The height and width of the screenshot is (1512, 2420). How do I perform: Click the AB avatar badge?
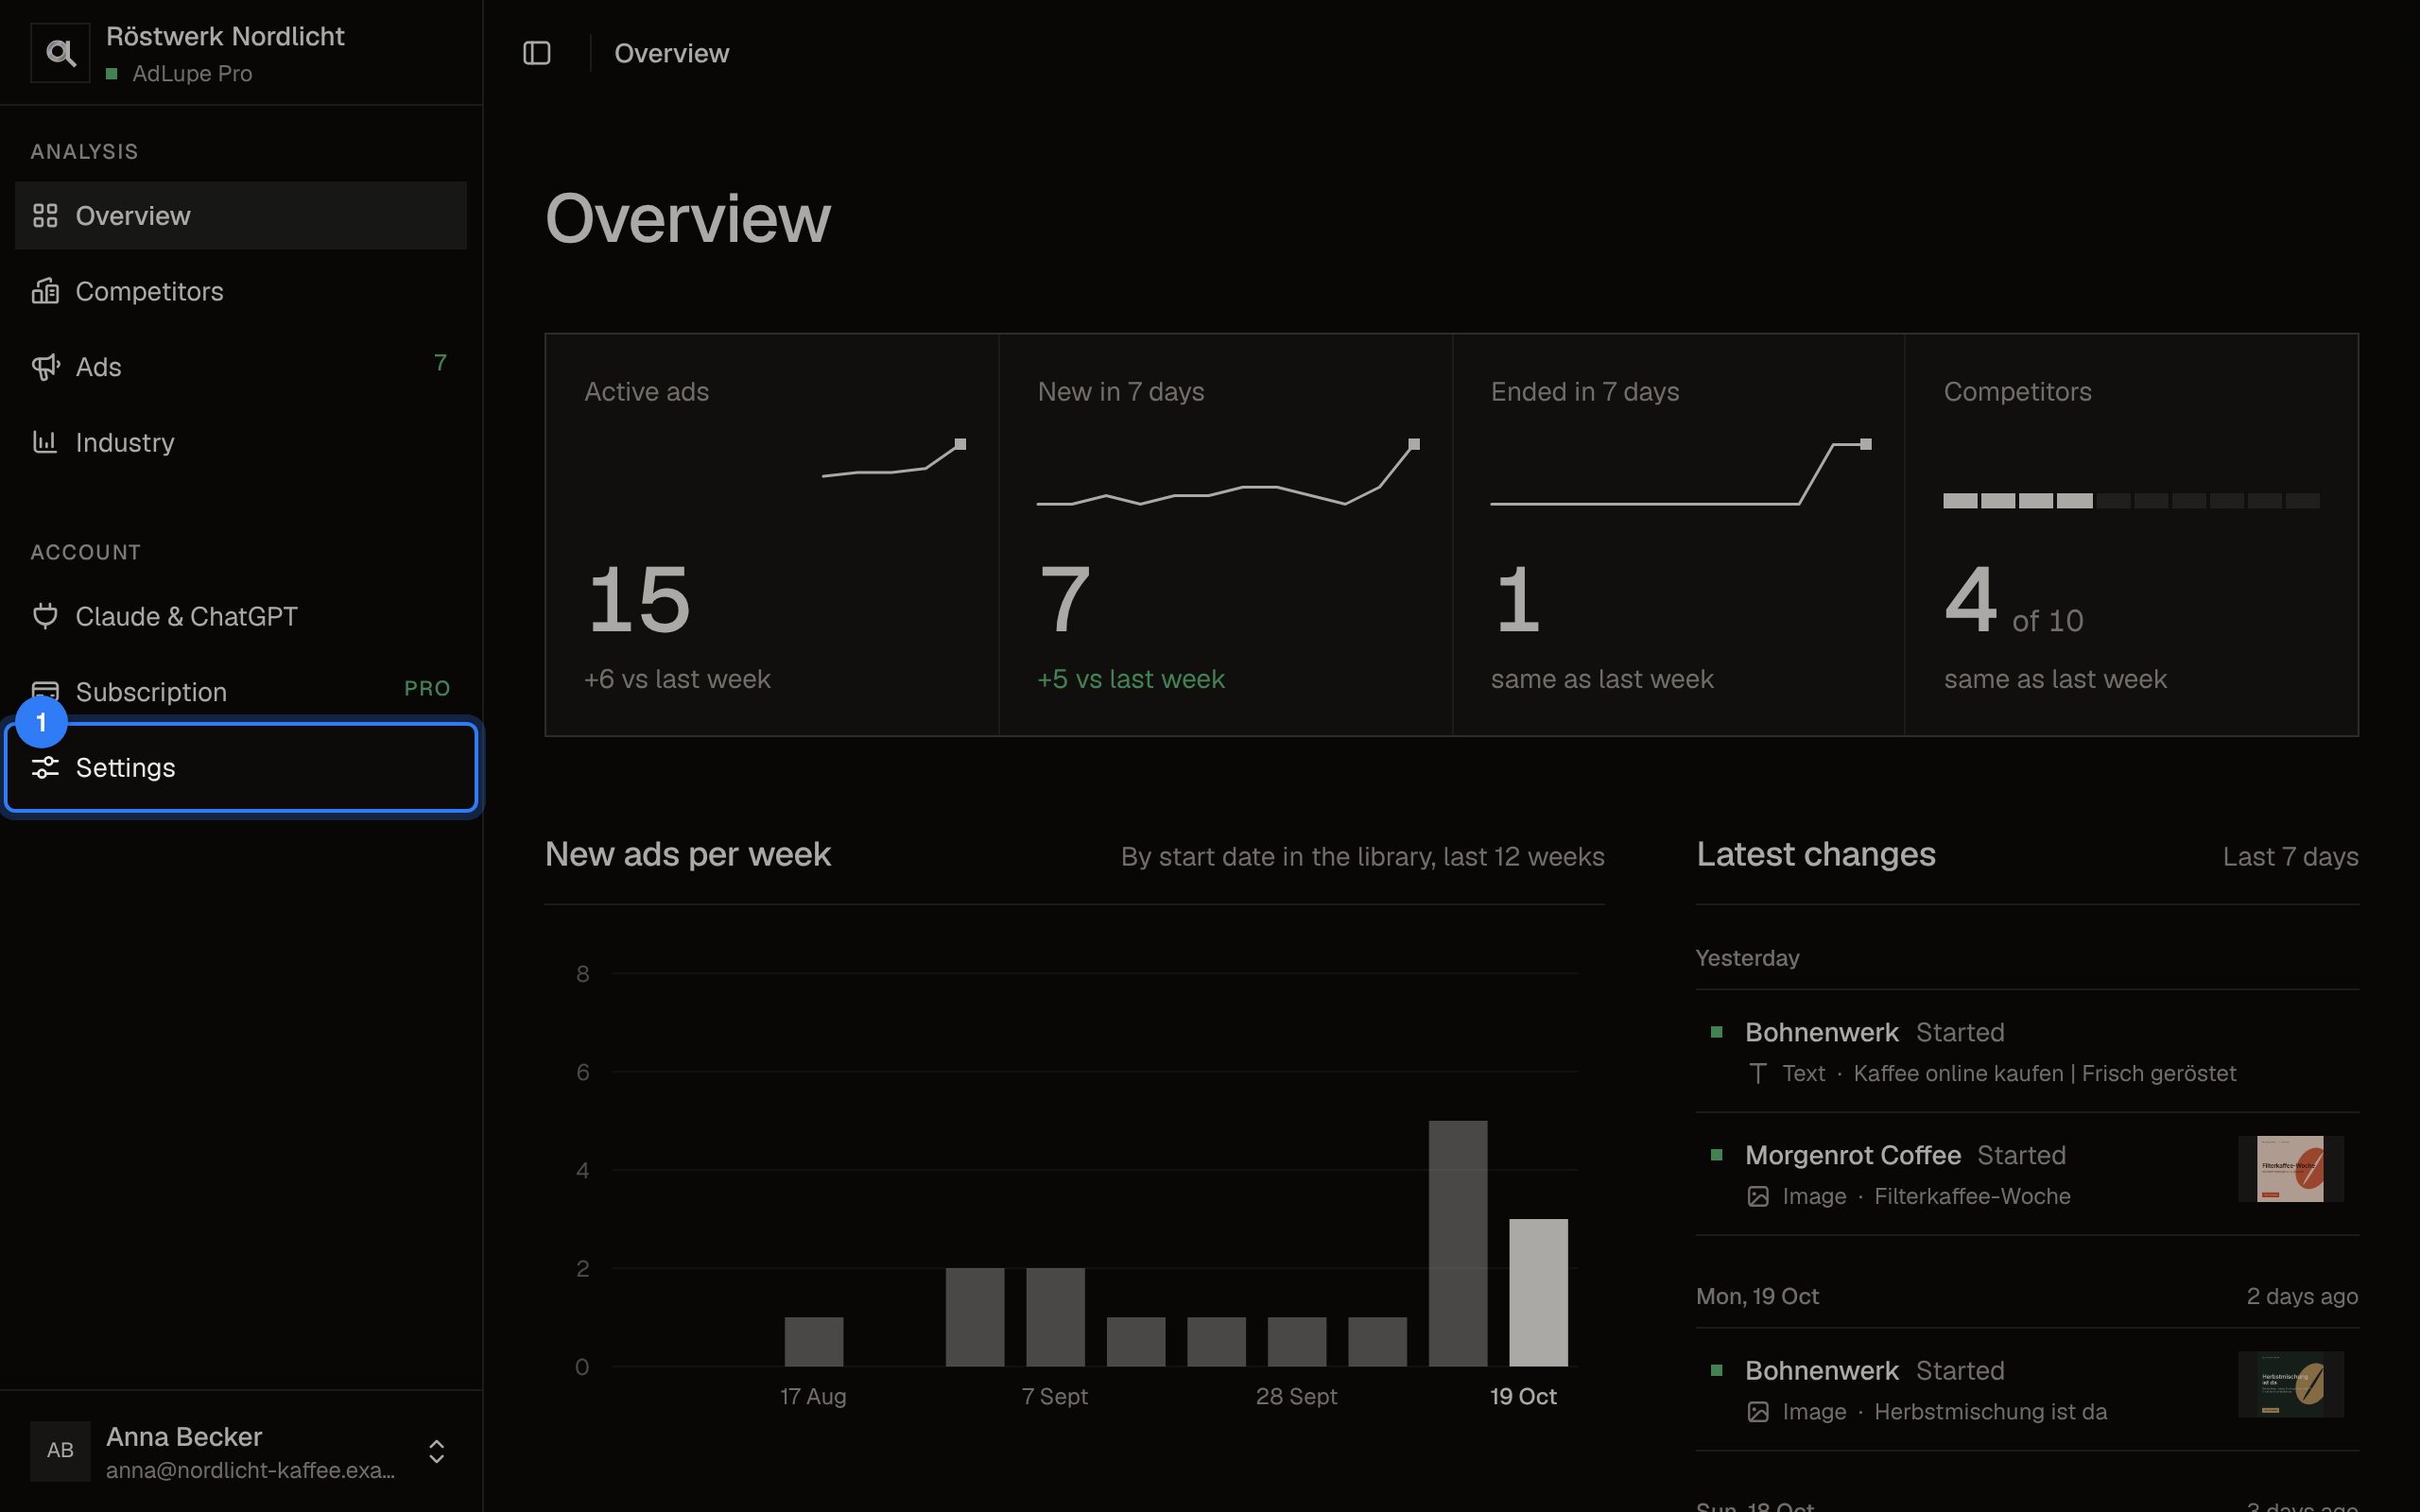pos(60,1450)
